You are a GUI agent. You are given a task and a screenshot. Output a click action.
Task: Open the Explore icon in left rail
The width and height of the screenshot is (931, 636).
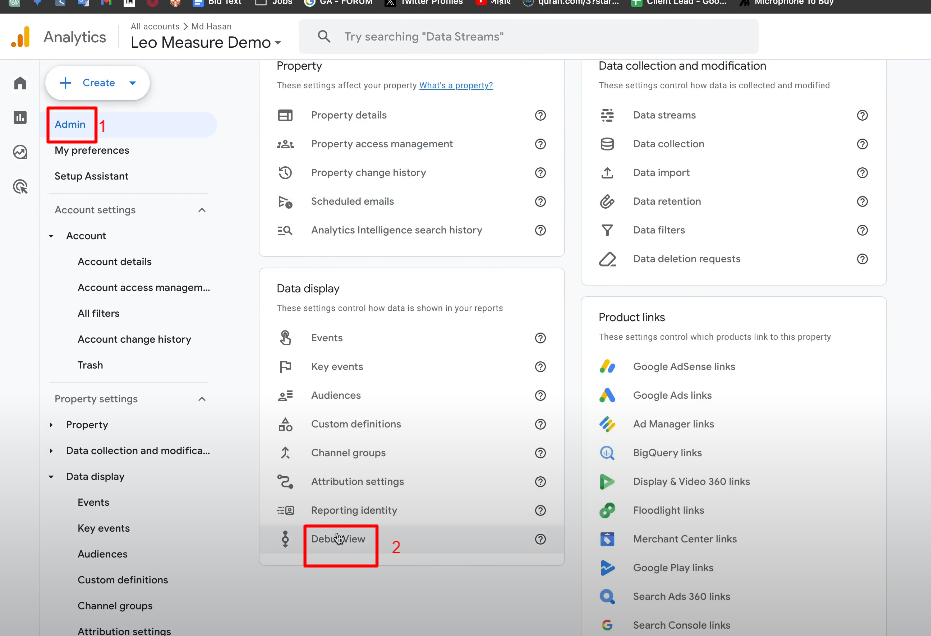(20, 152)
